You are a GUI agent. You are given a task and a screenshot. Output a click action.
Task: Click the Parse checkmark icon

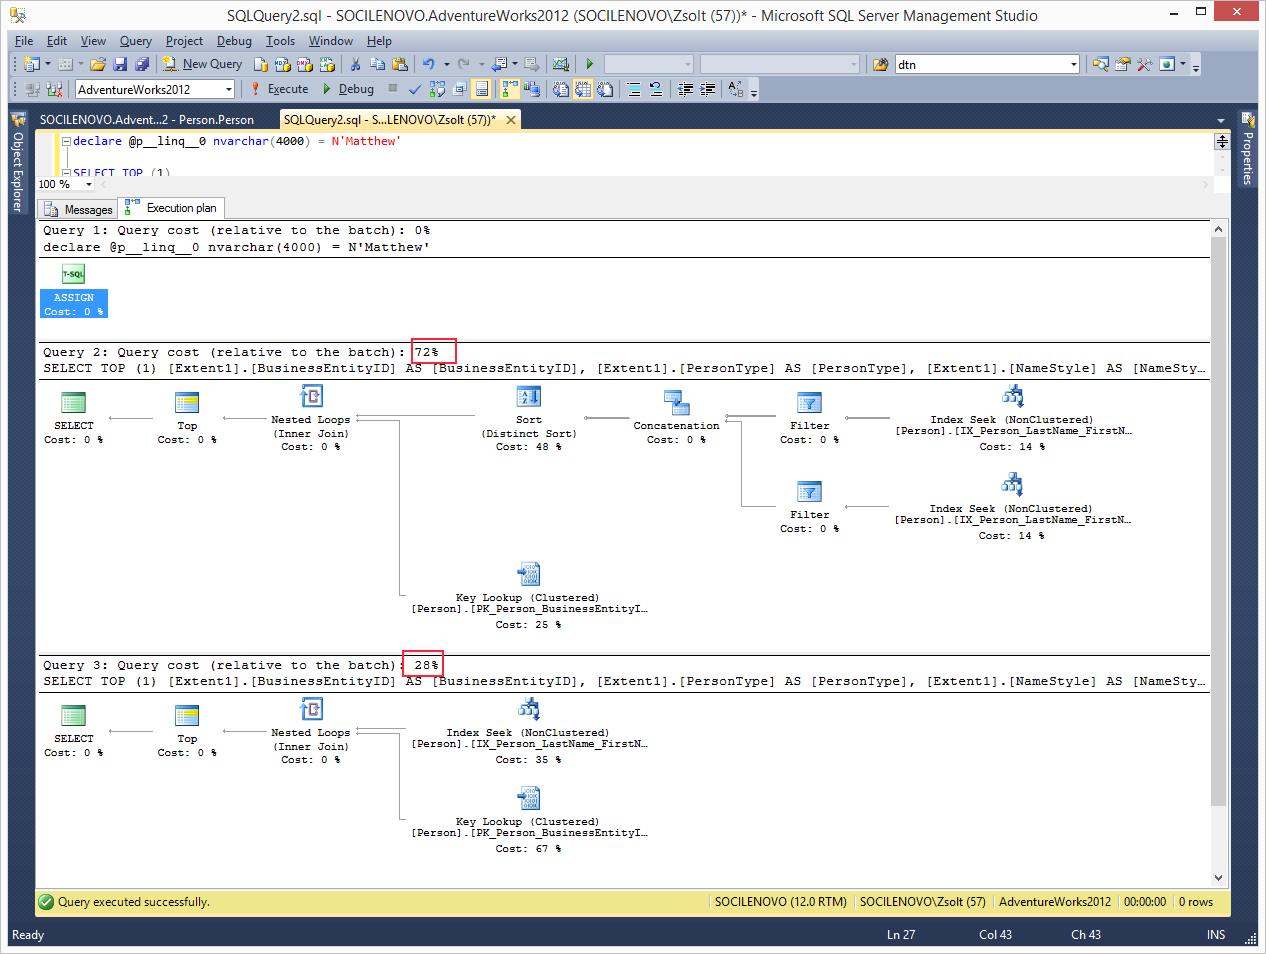coord(415,89)
